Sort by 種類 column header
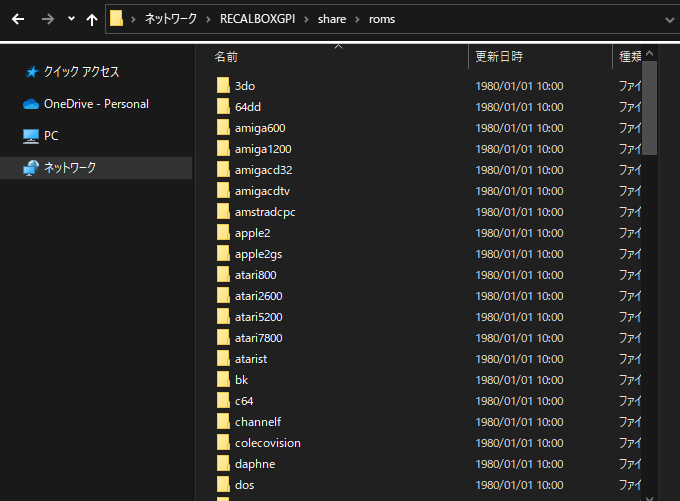Screen dimensions: 680x501 pyautogui.click(x=630, y=56)
